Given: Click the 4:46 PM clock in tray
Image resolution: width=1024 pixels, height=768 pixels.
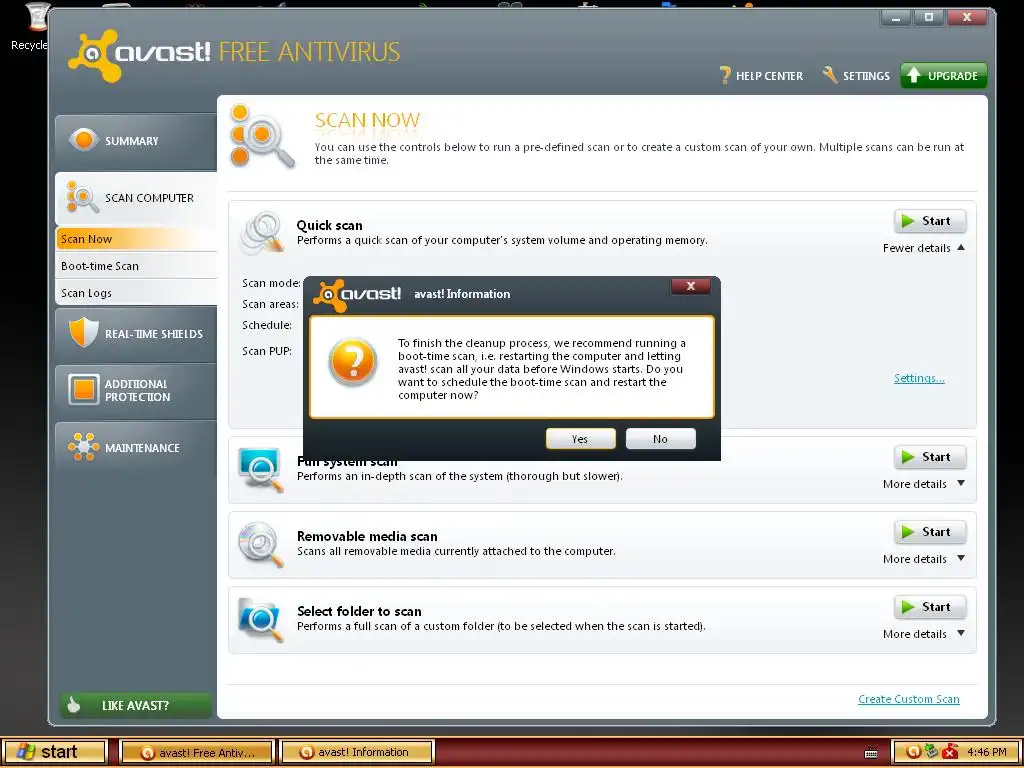Looking at the screenshot, I should (x=987, y=752).
